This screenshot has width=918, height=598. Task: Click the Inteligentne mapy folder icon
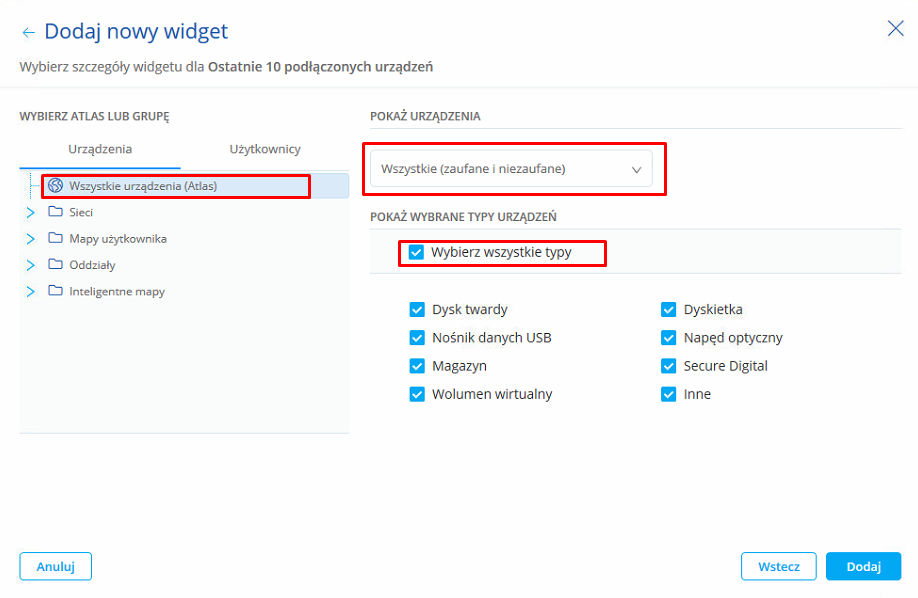click(56, 292)
